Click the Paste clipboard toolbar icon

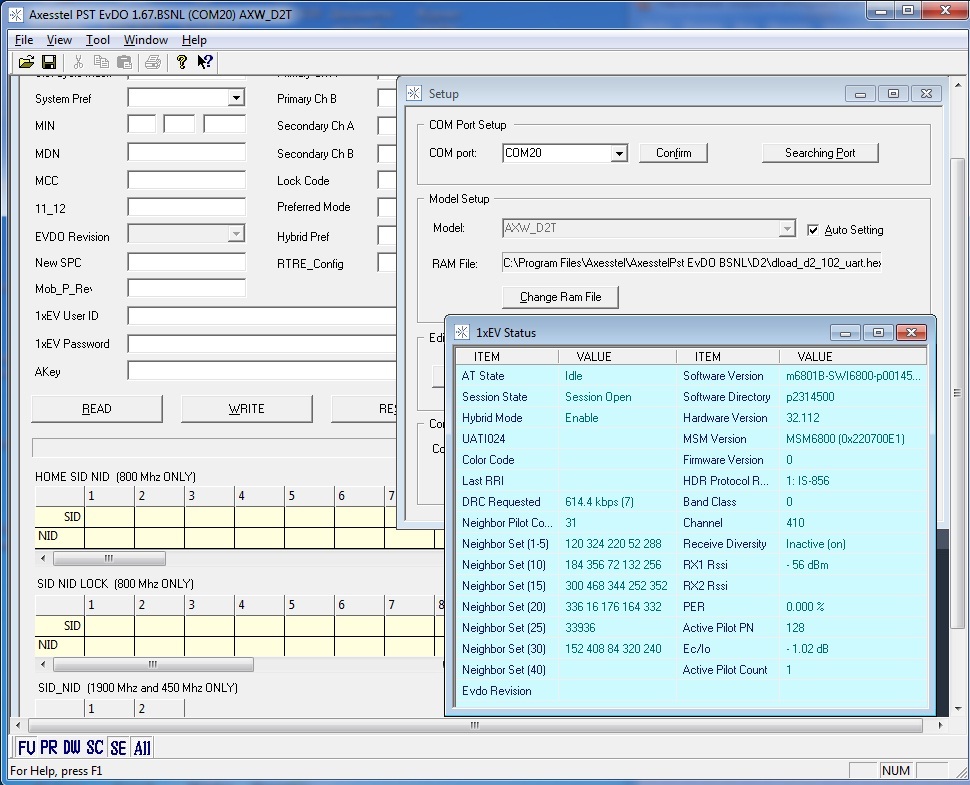[124, 62]
